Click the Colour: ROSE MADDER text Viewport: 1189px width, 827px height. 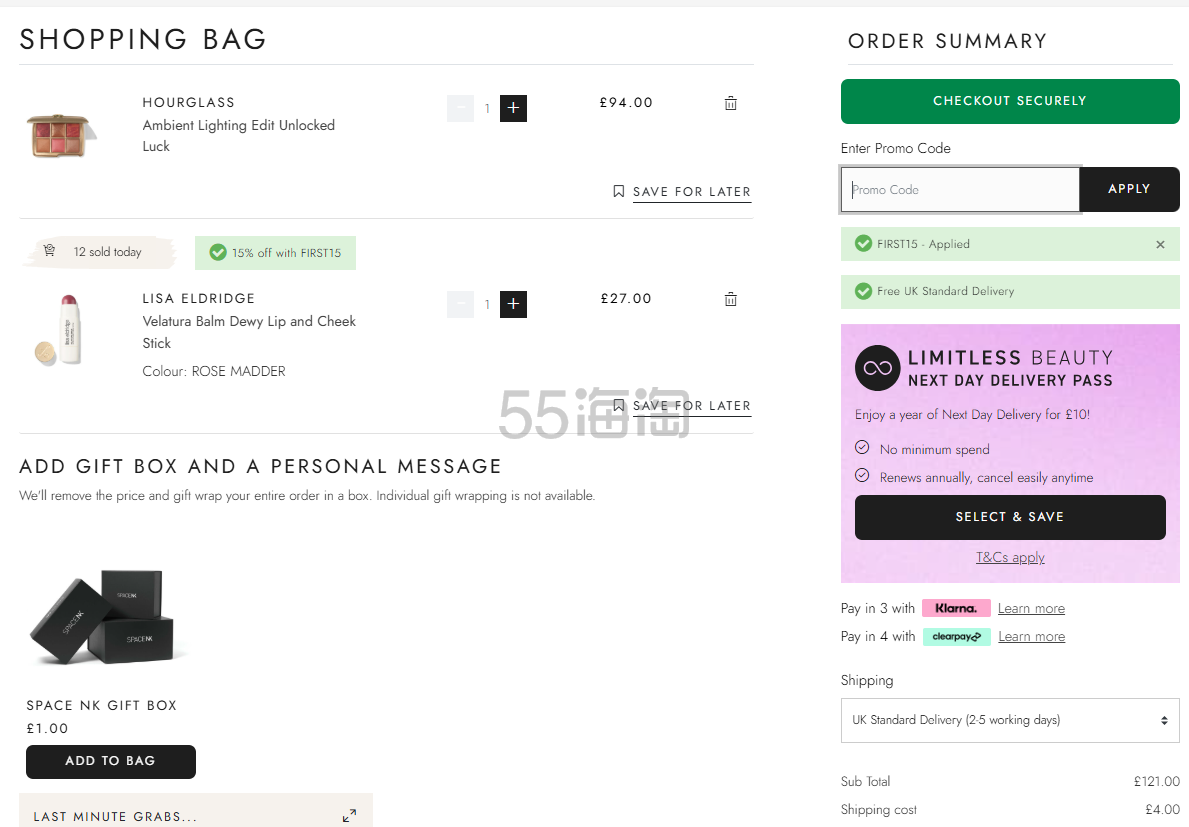(214, 371)
